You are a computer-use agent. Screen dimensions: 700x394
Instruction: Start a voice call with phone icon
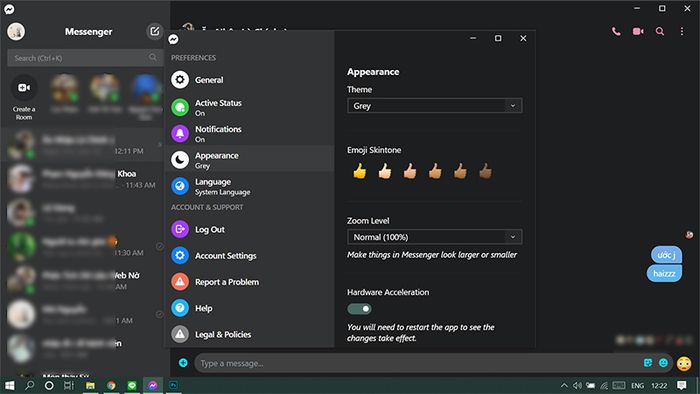coord(616,31)
